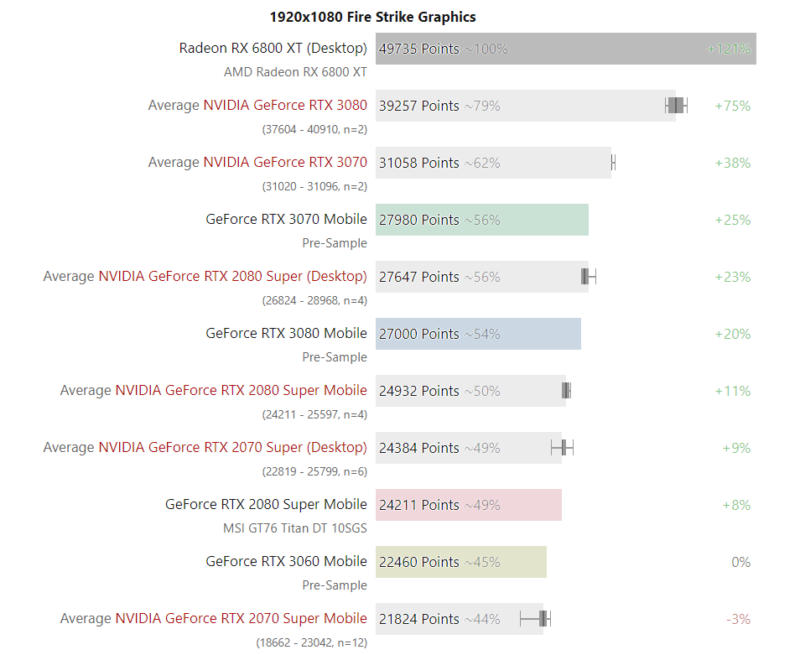
Task: Click the RTX 2070 Super Mobile range marker
Action: 535,619
